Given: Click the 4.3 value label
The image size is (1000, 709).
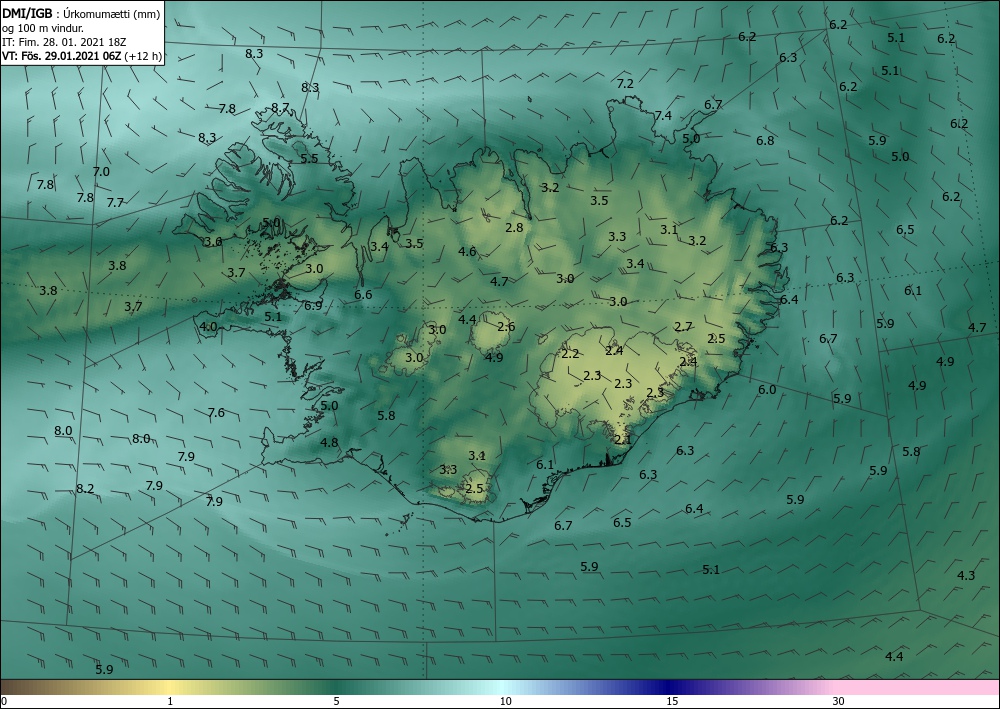Looking at the screenshot, I should (966, 575).
